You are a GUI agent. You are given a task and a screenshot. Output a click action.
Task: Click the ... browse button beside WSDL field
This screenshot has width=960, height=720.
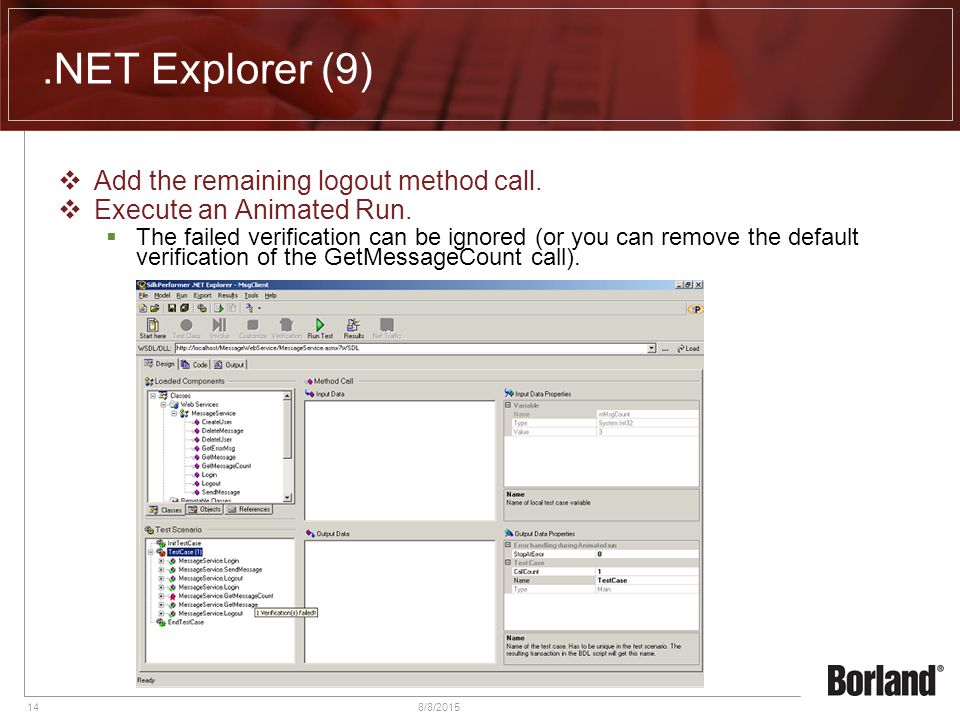pyautogui.click(x=665, y=348)
